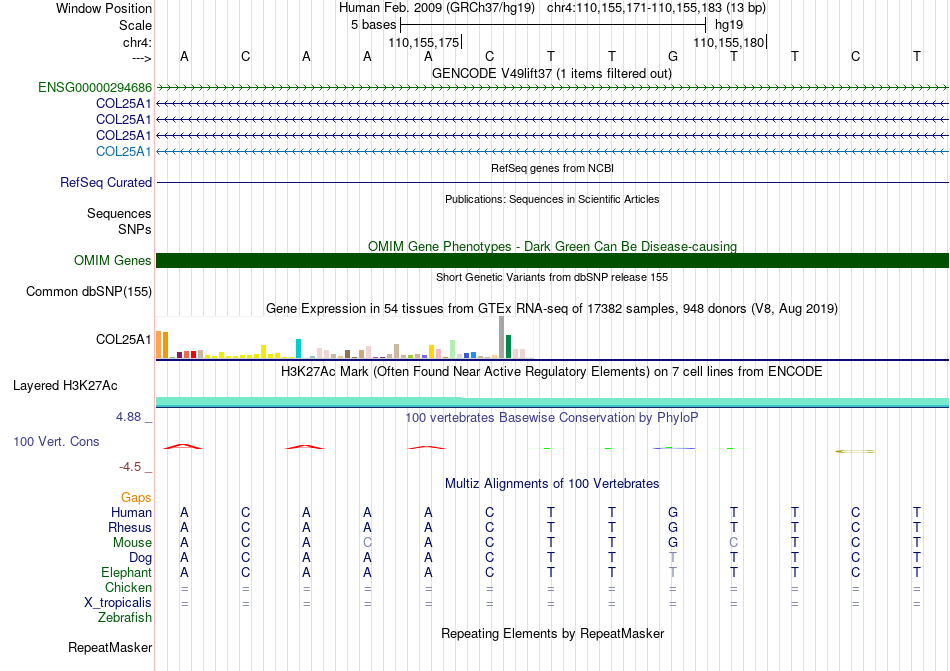This screenshot has width=950, height=671.
Task: Open GENCODE V49lift37 track title
Action: [x=552, y=73]
